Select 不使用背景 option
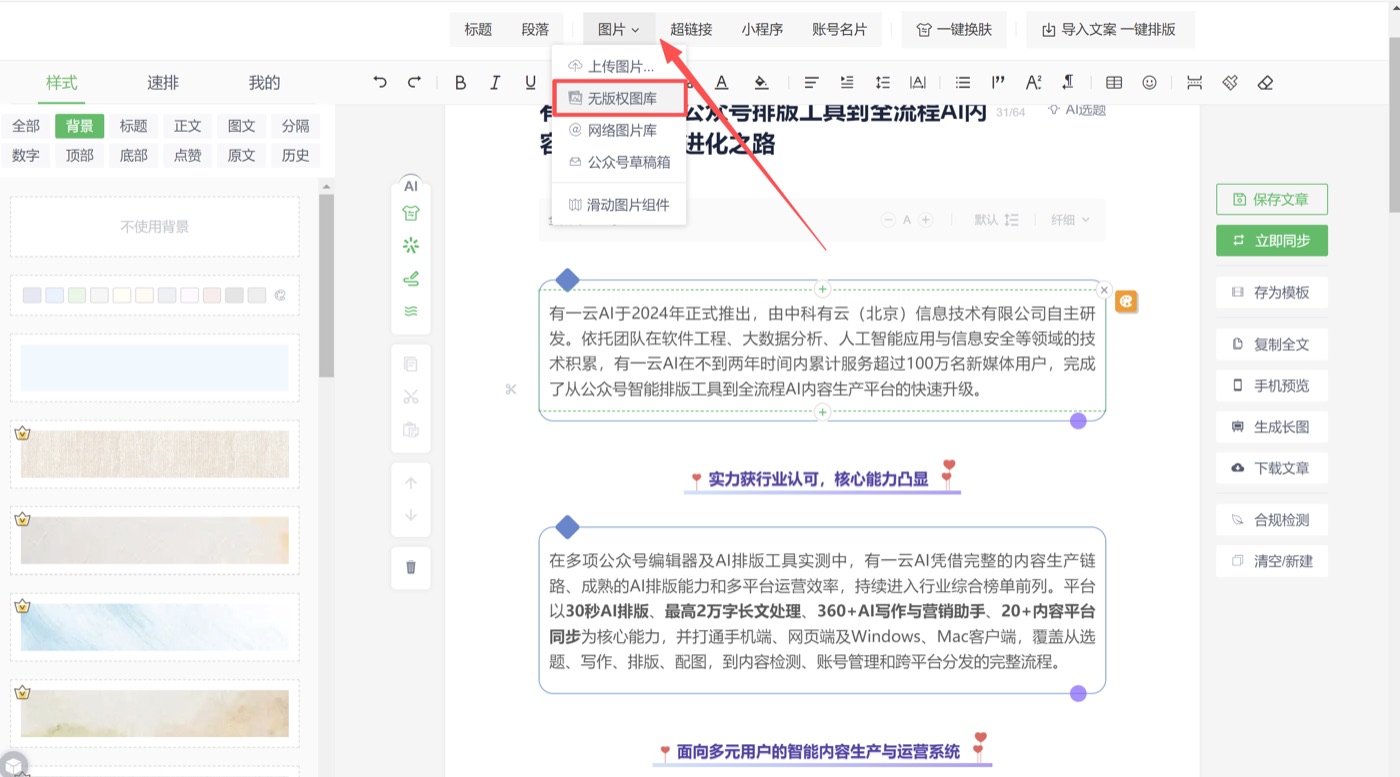The width and height of the screenshot is (1400, 777). click(x=155, y=227)
